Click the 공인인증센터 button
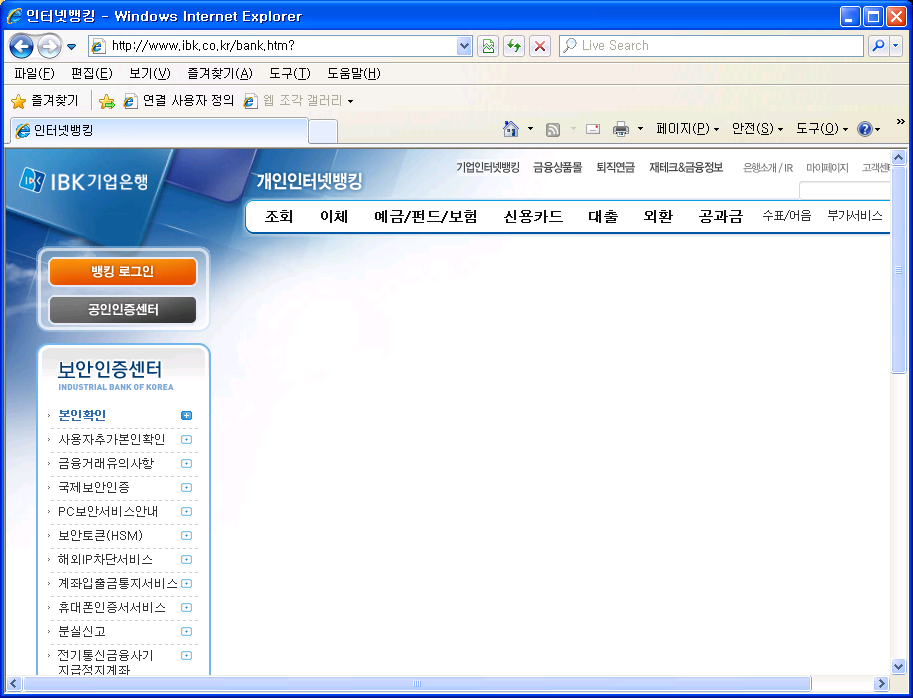This screenshot has width=913, height=698. tap(123, 310)
